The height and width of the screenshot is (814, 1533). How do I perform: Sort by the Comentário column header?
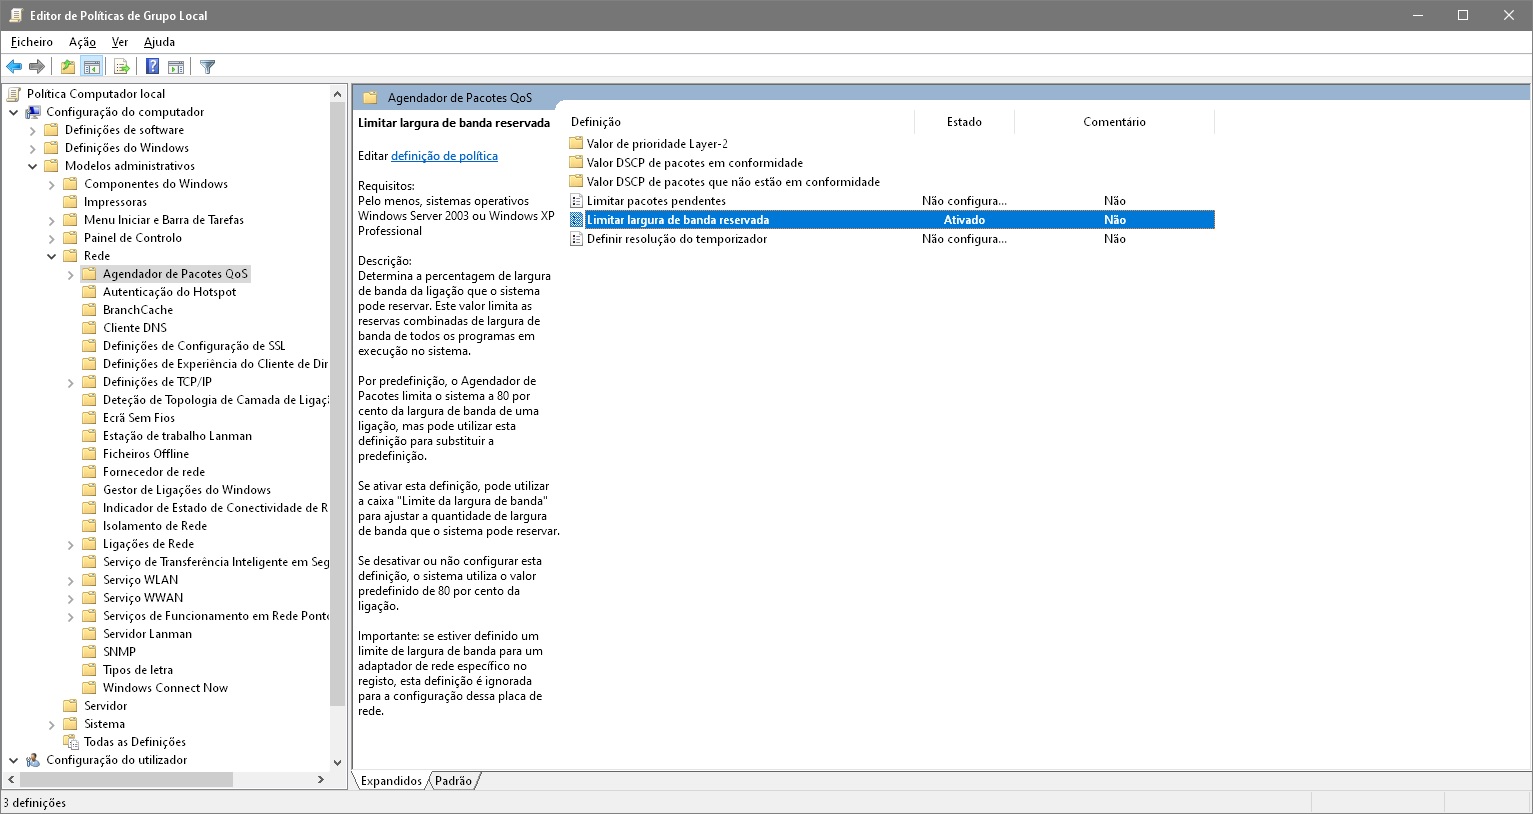[1114, 122]
